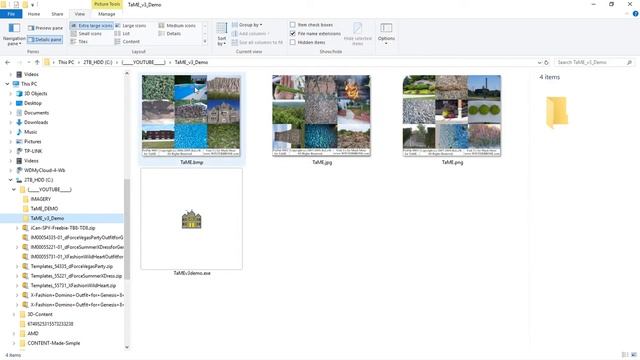The height and width of the screenshot is (360, 640).
Task: Switch to the Home tab
Action: coord(34,14)
